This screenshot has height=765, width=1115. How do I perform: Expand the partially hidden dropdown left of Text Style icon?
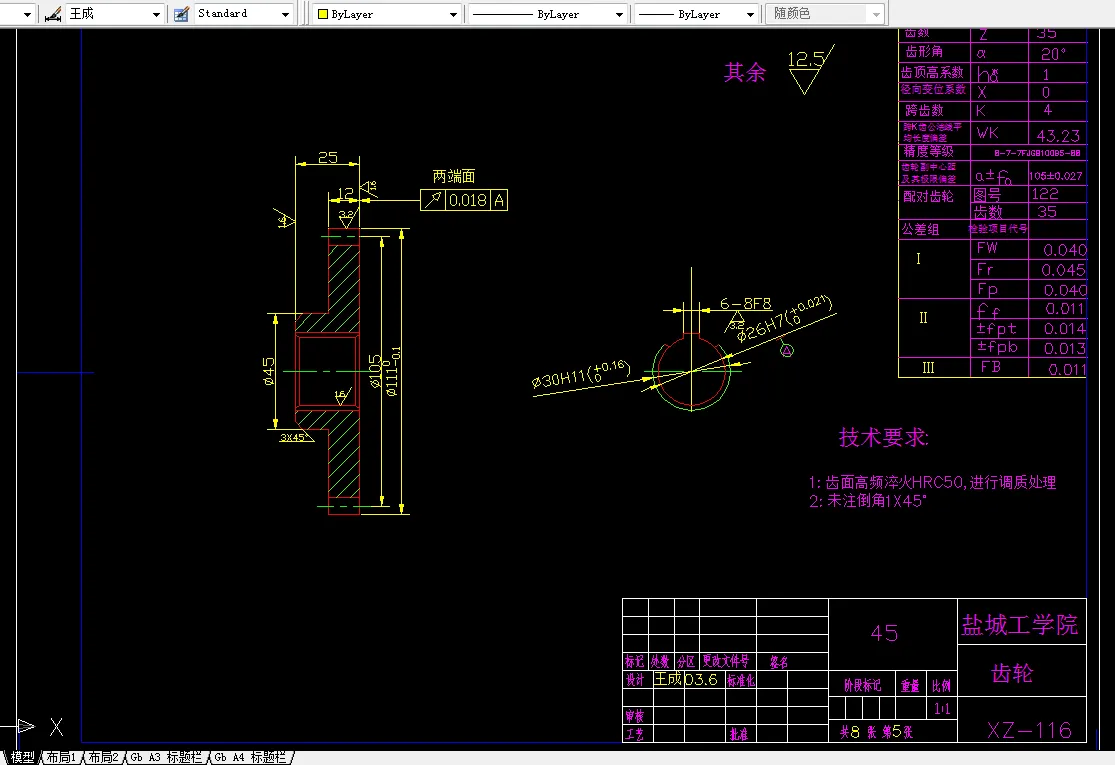(27, 14)
